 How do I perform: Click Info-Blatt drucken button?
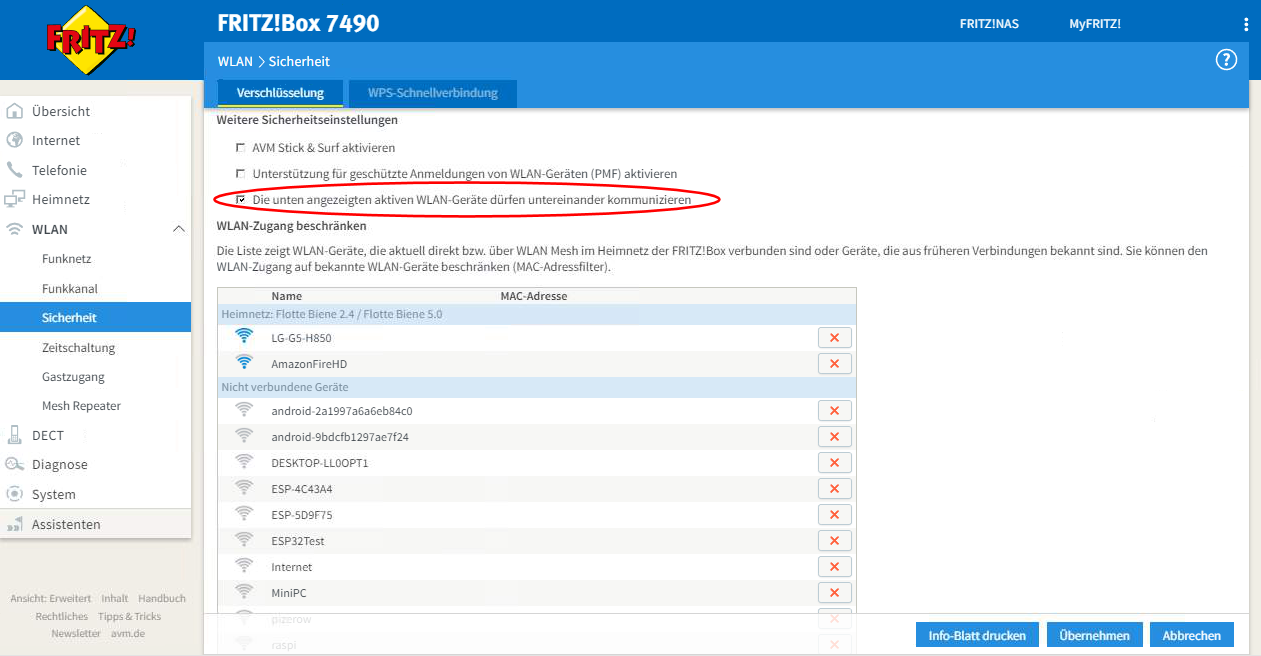coord(977,635)
